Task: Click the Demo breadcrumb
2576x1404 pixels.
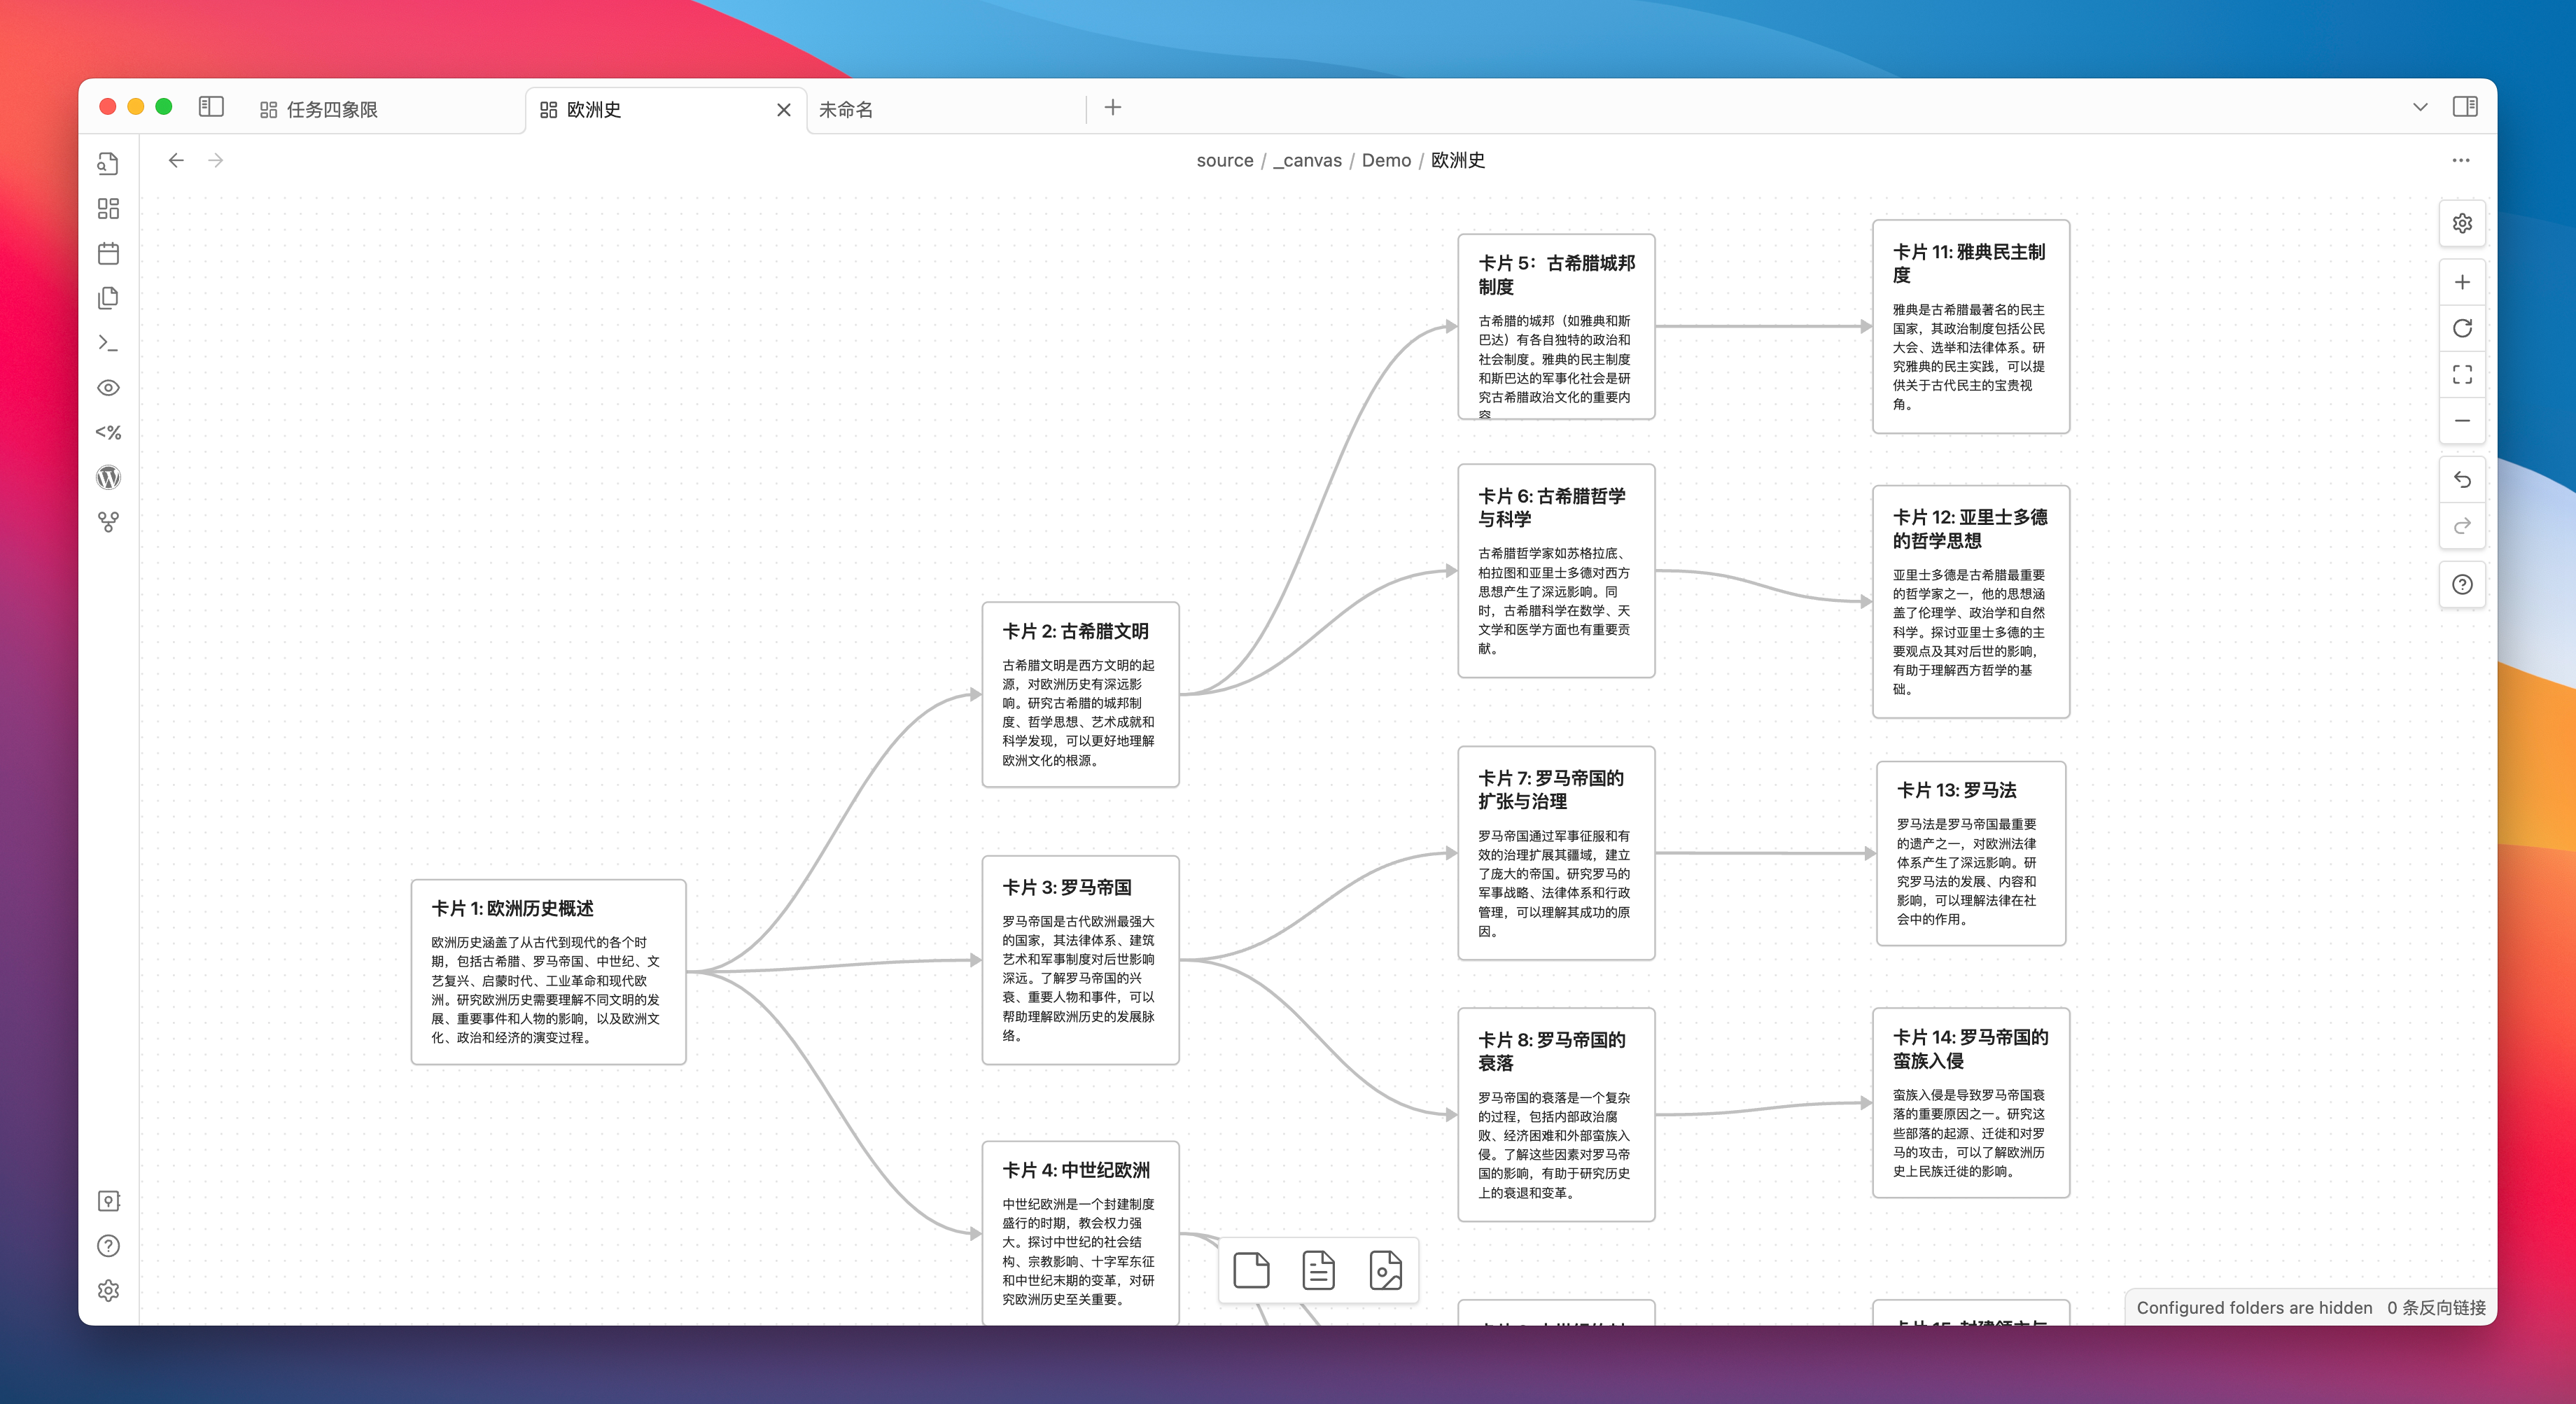Action: (1386, 160)
